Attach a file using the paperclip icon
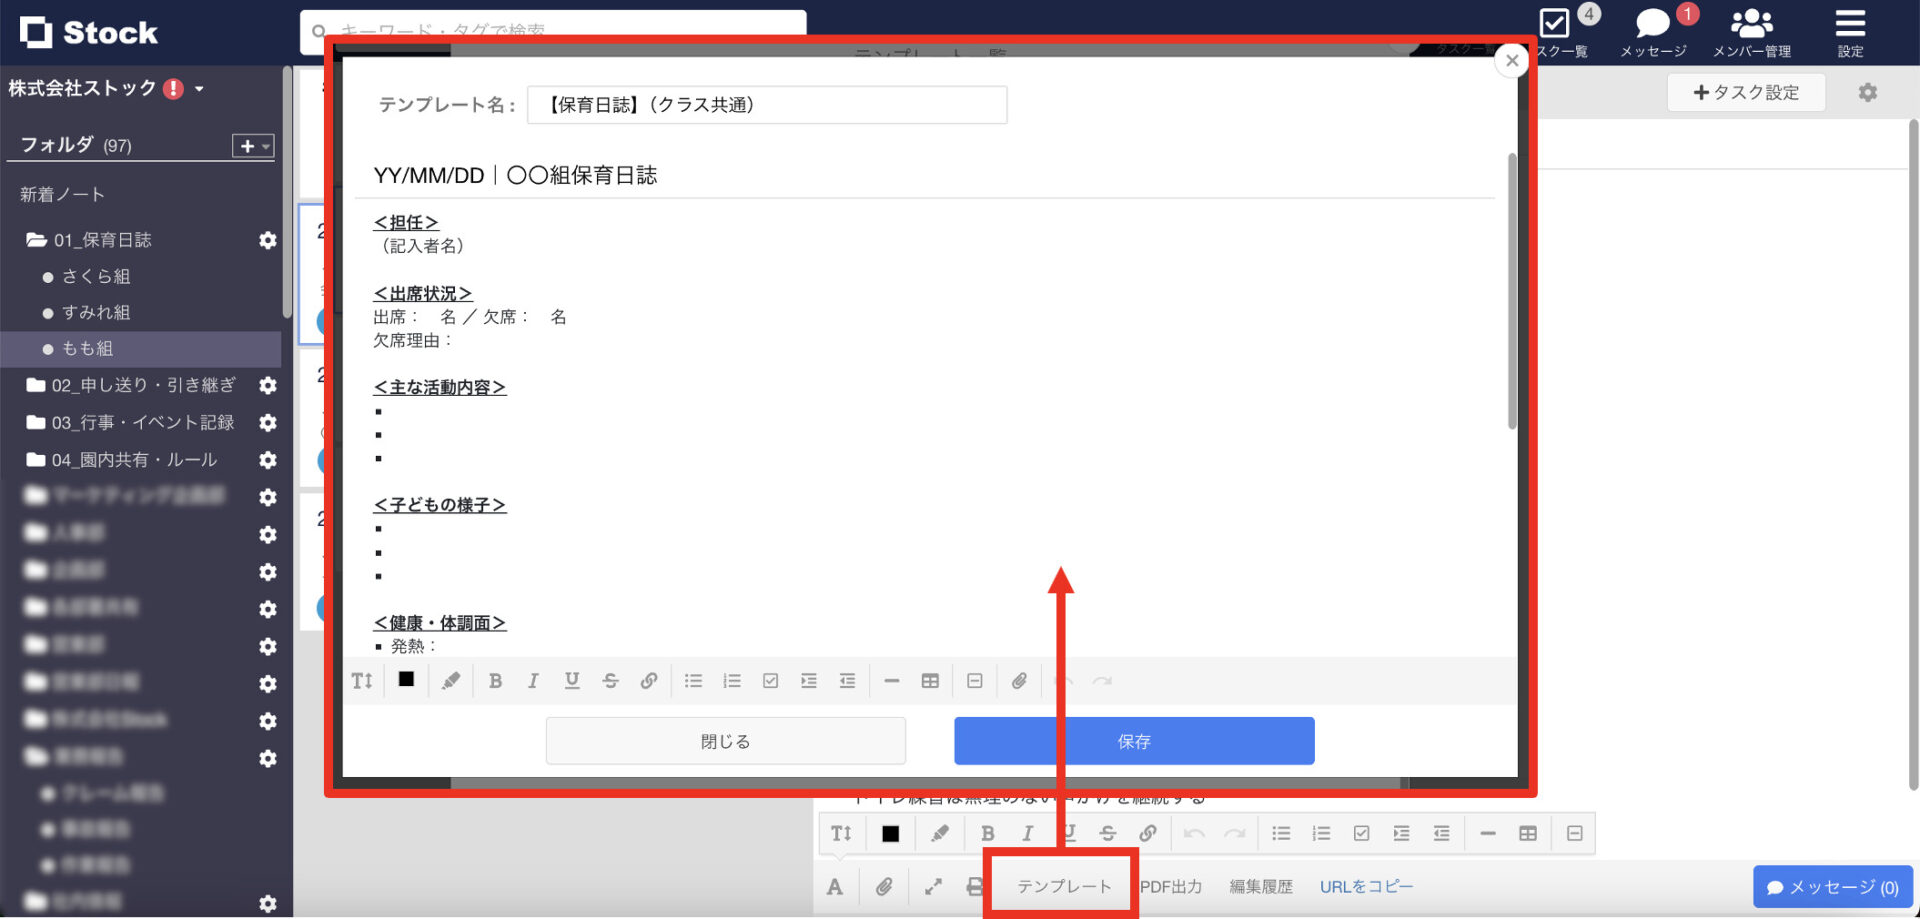The image size is (1920, 919). coord(1020,681)
